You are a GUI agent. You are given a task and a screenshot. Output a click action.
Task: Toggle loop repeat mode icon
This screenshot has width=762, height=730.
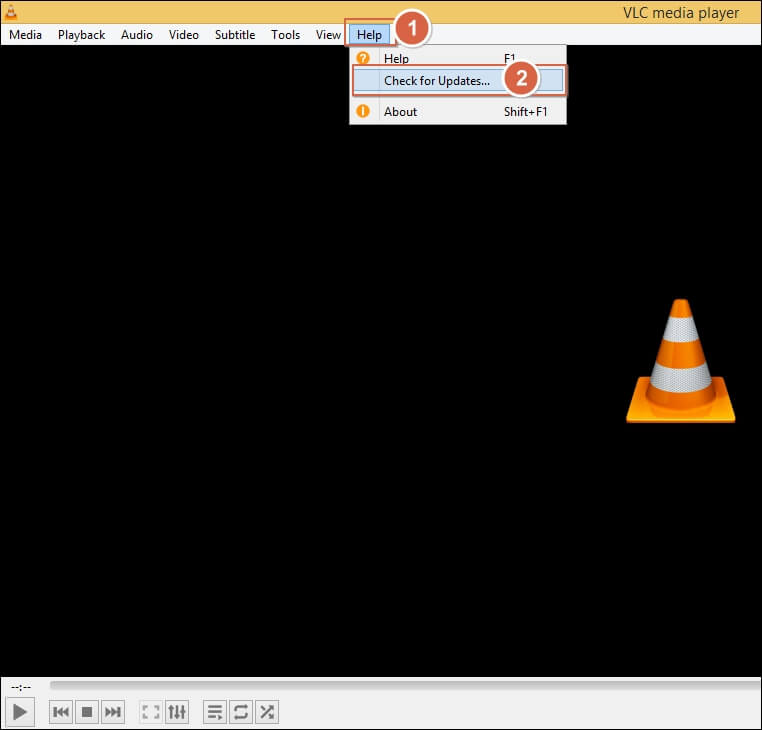(241, 712)
